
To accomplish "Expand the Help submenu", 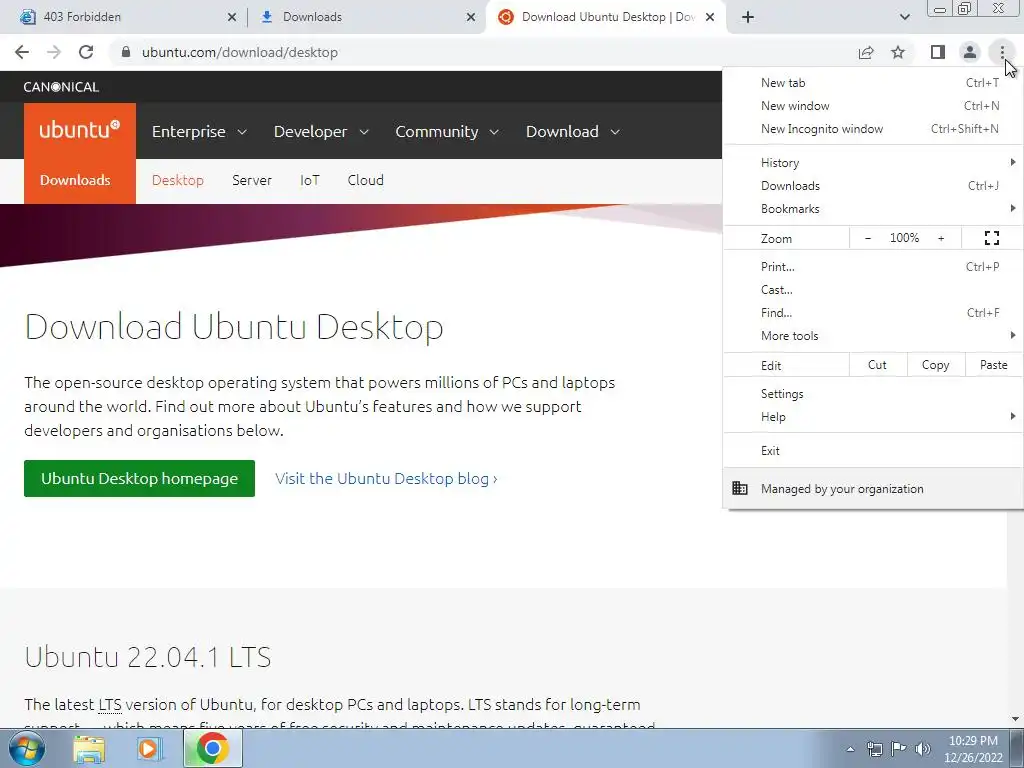I will coord(872,417).
